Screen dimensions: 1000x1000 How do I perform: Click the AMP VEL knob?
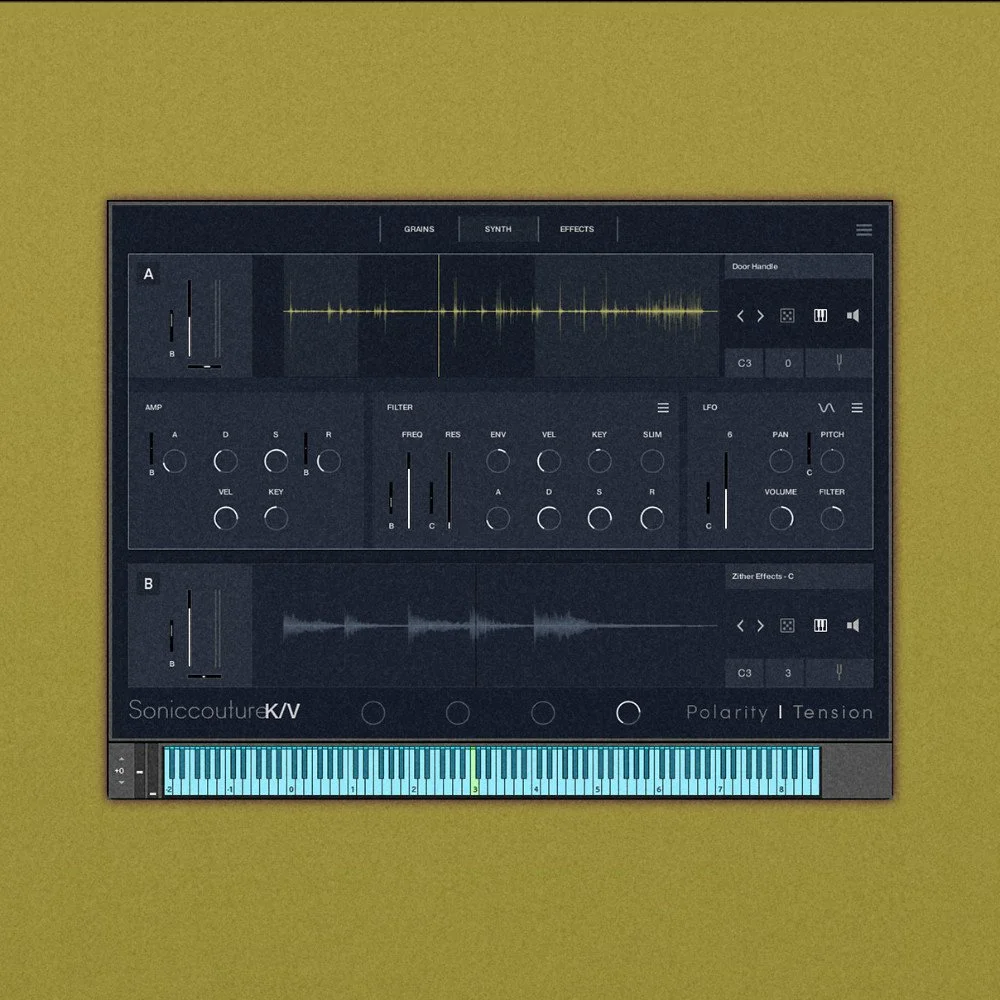(x=225, y=518)
